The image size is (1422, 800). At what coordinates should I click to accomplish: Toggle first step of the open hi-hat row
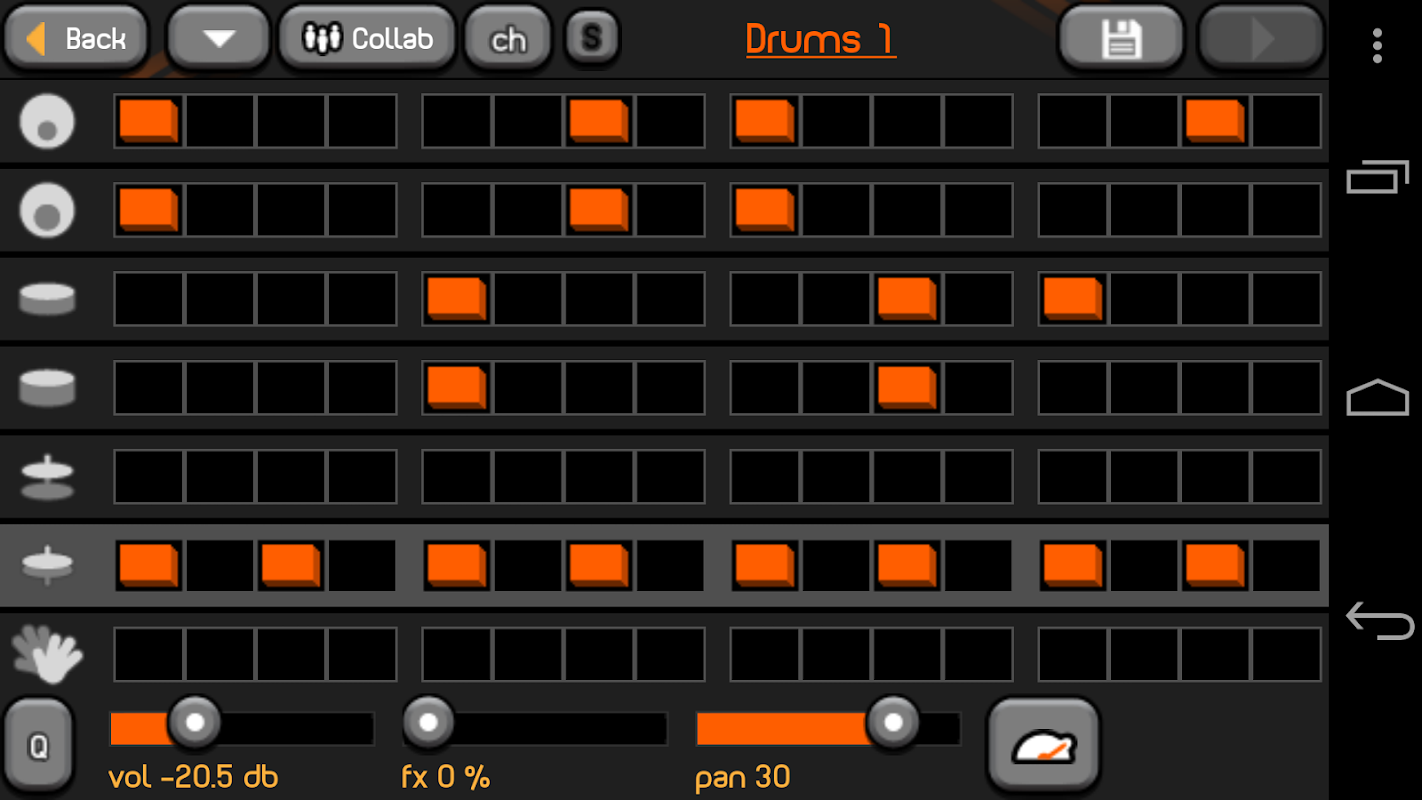tap(149, 477)
